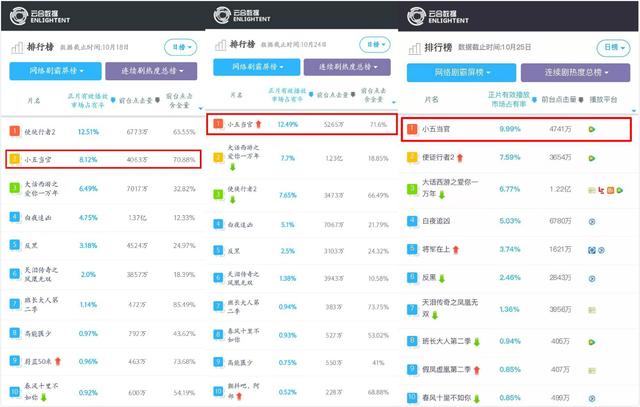Click 片名 column header in October 25 panel

(431, 100)
